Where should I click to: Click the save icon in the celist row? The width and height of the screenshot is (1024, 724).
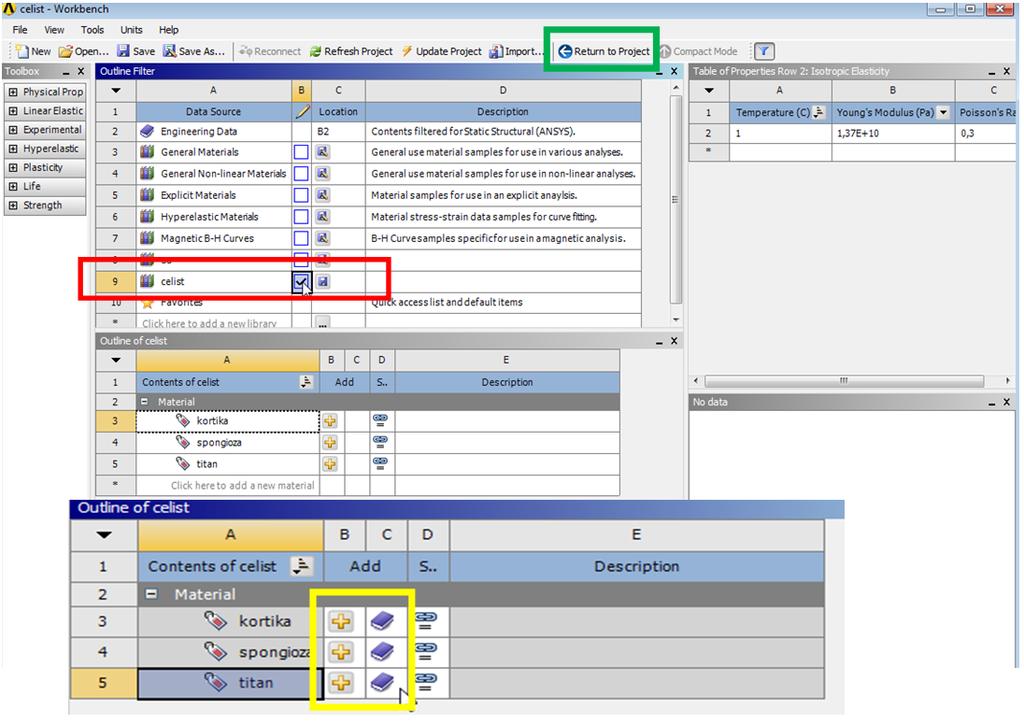click(x=323, y=281)
